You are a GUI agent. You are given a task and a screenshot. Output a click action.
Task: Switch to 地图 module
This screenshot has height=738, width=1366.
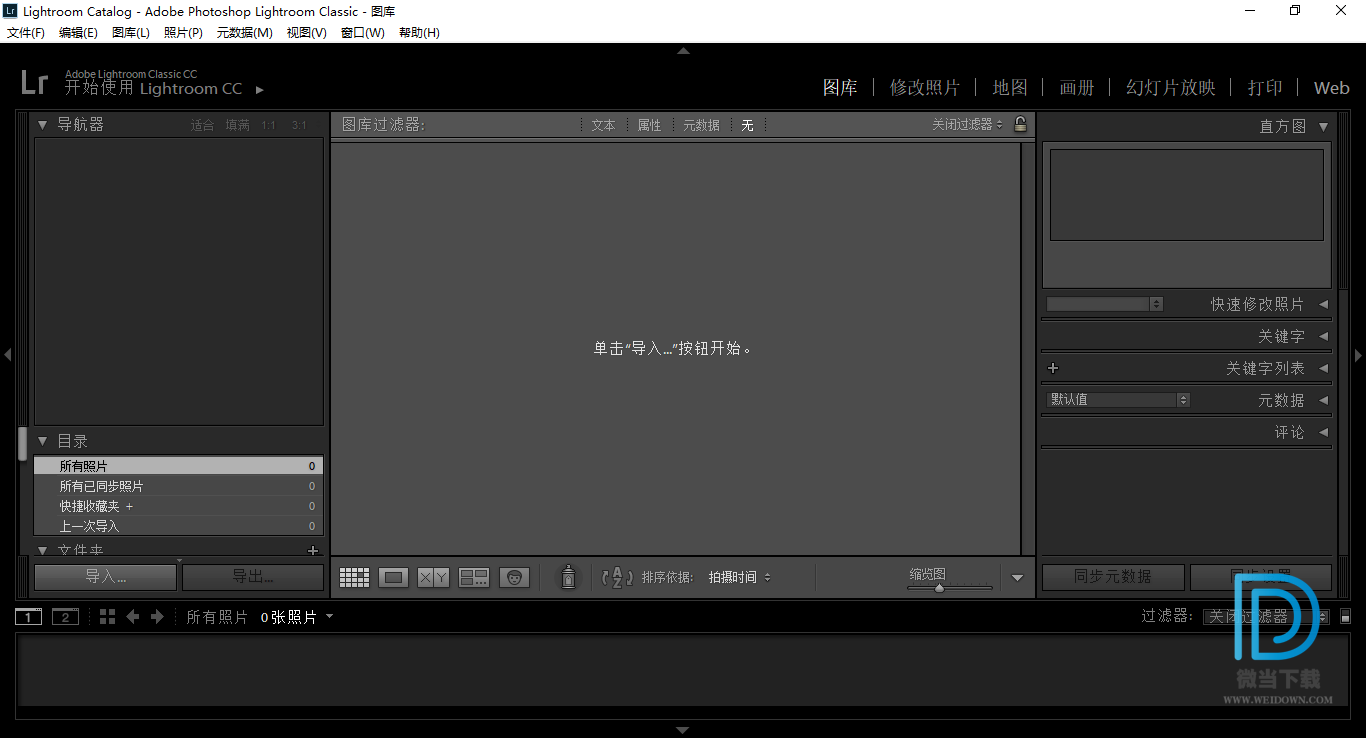[1010, 88]
